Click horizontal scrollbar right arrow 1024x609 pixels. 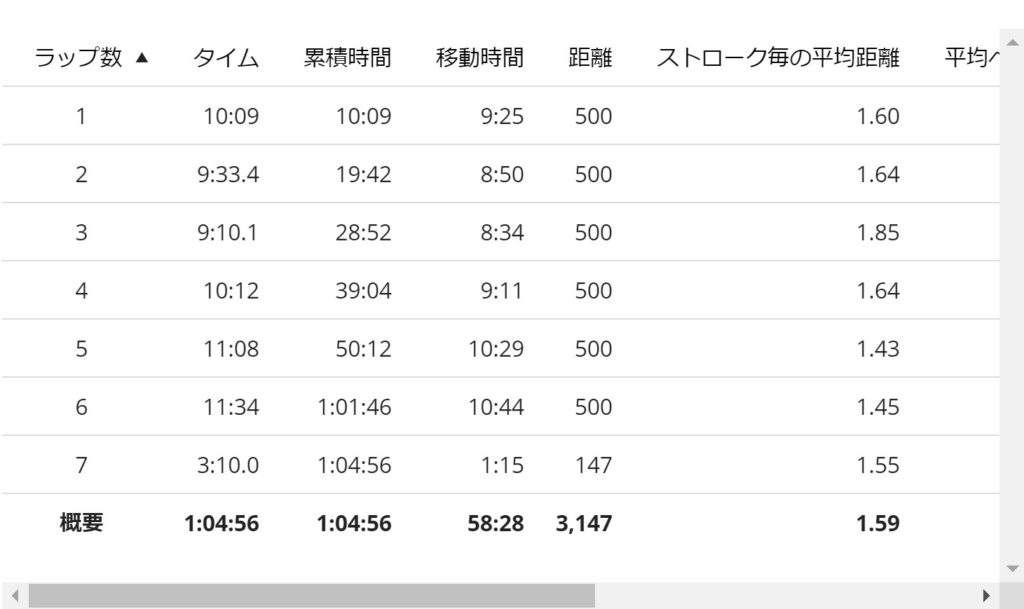click(986, 595)
